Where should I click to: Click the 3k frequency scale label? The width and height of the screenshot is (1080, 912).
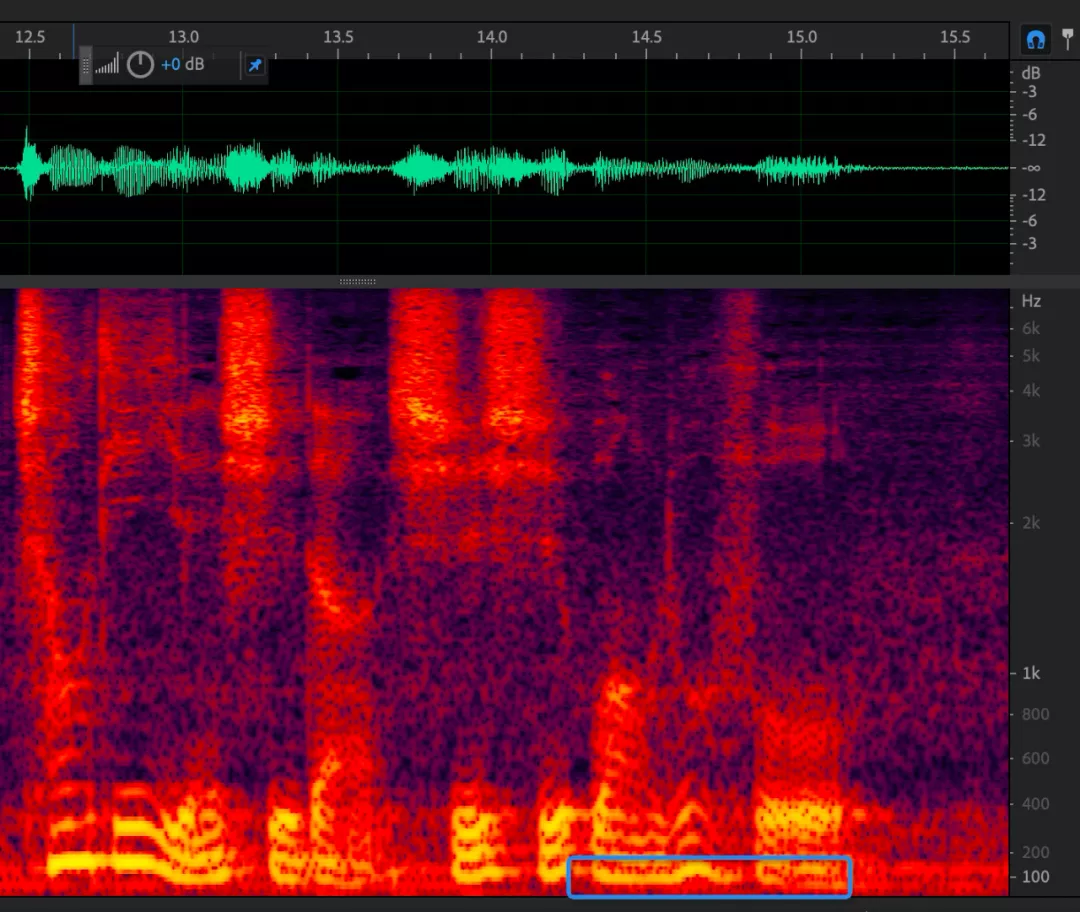[1031, 441]
